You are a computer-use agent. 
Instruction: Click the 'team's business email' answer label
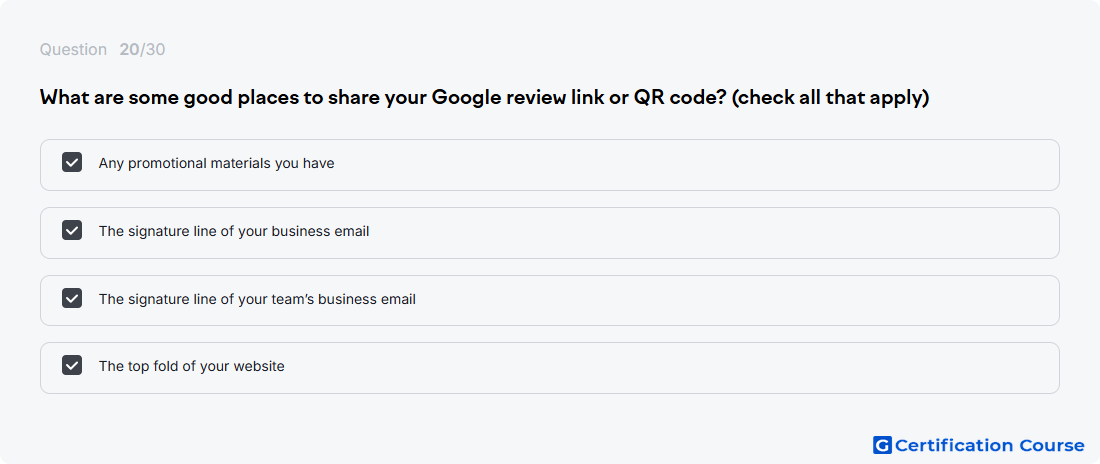tap(257, 299)
